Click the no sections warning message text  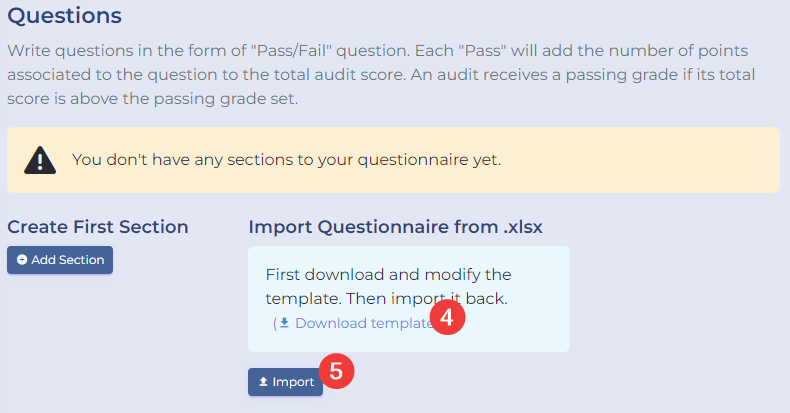[286, 160]
